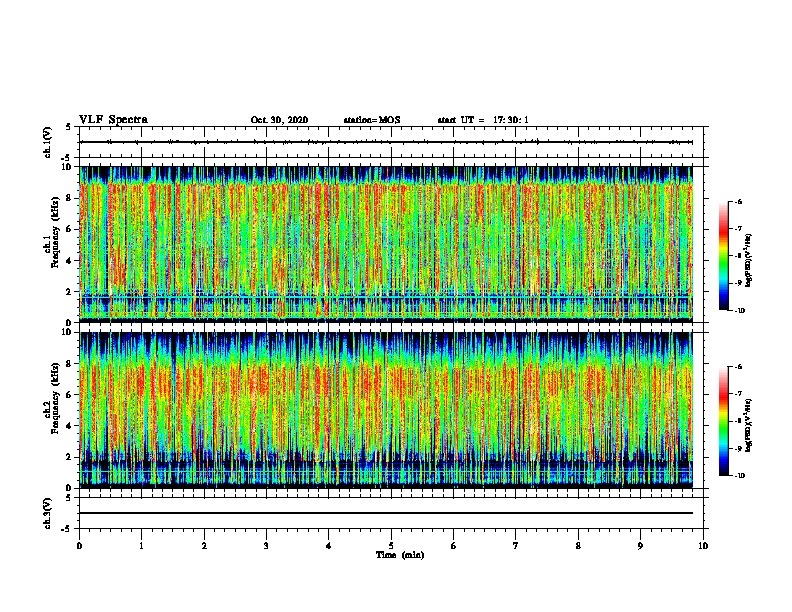Click the '-6' label on ch.1 color bar
Viewport: 792px width, 612px height.
pyautogui.click(x=738, y=201)
